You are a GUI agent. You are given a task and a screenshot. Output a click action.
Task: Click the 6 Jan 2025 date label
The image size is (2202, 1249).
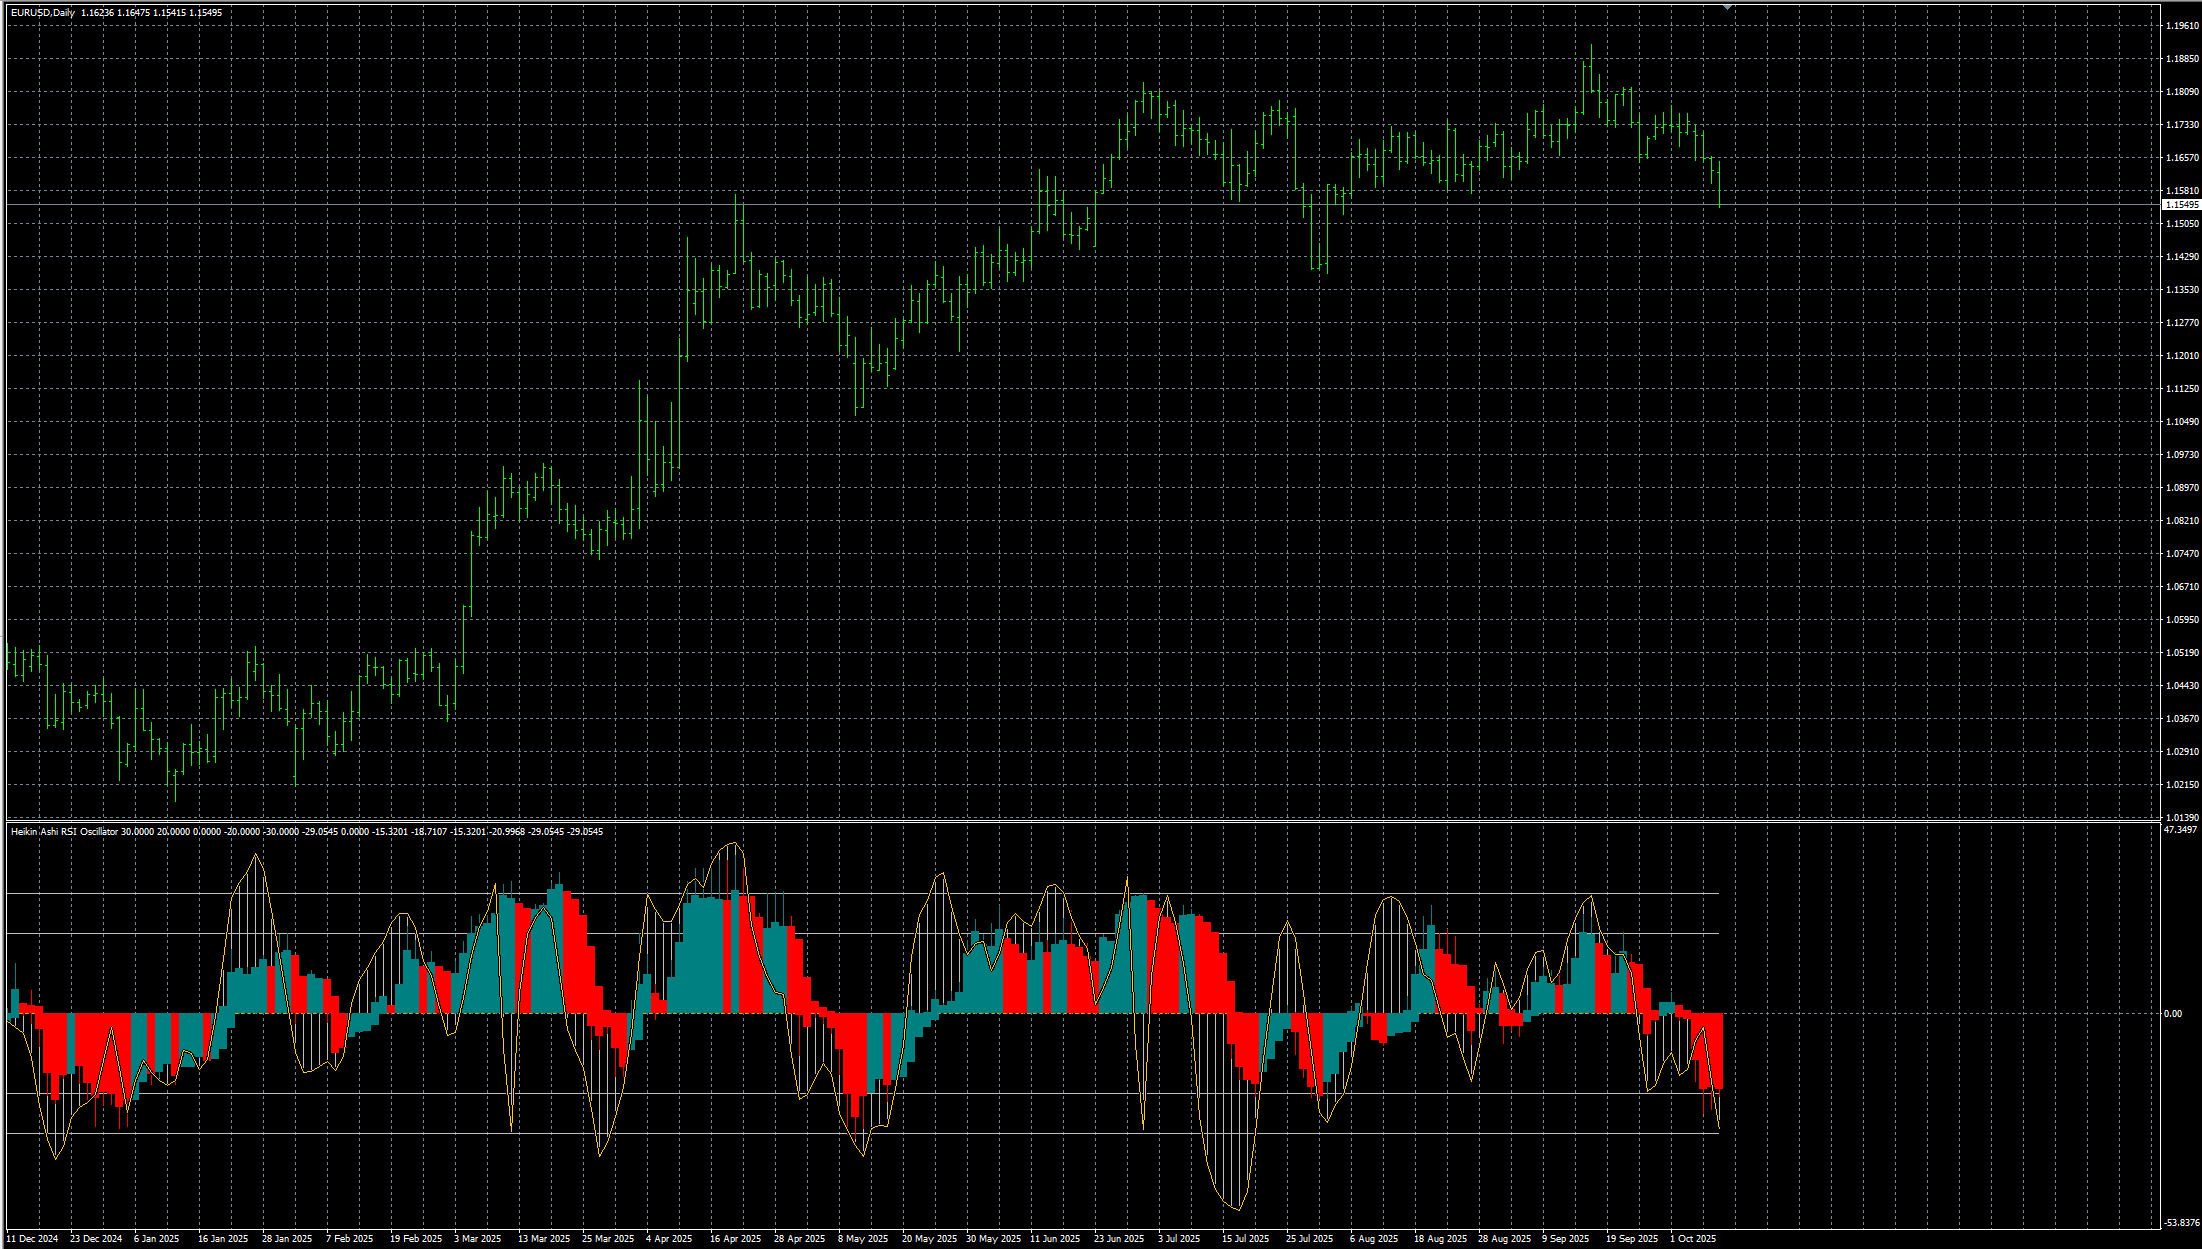click(x=157, y=1239)
